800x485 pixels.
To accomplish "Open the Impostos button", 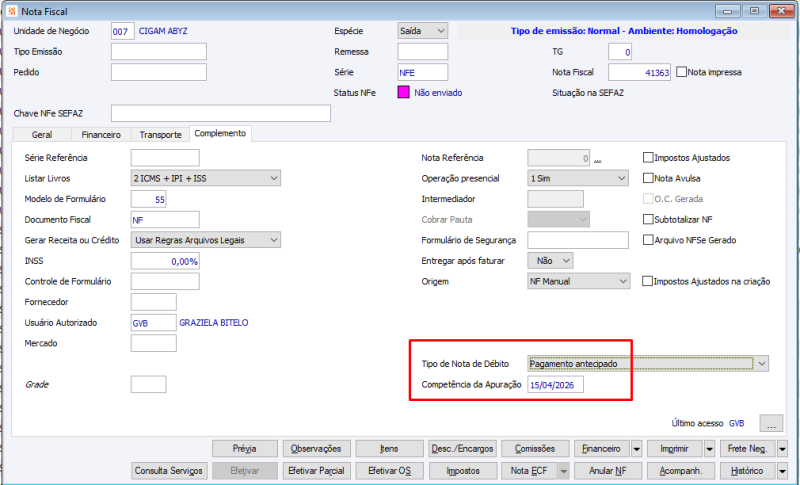I will pyautogui.click(x=462, y=471).
